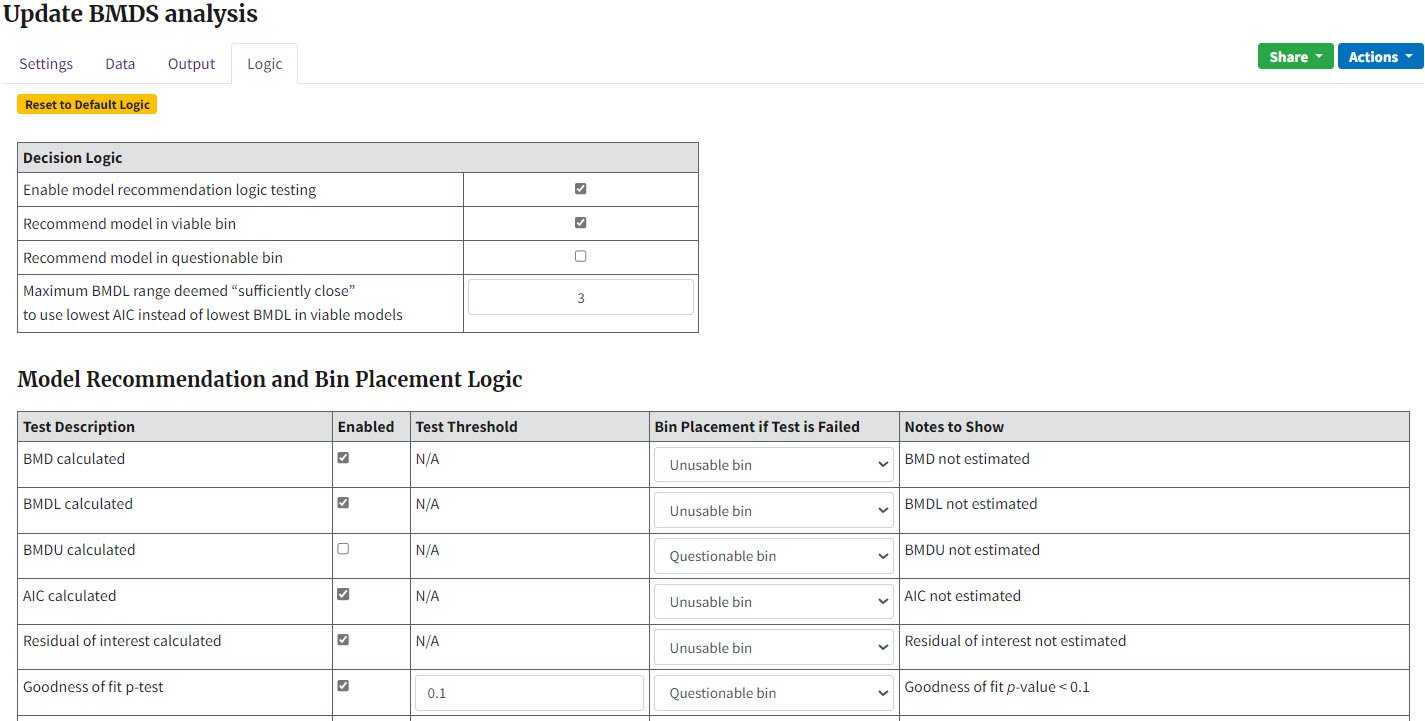The image size is (1425, 721).
Task: Switch to the Settings tab
Action: coord(46,63)
